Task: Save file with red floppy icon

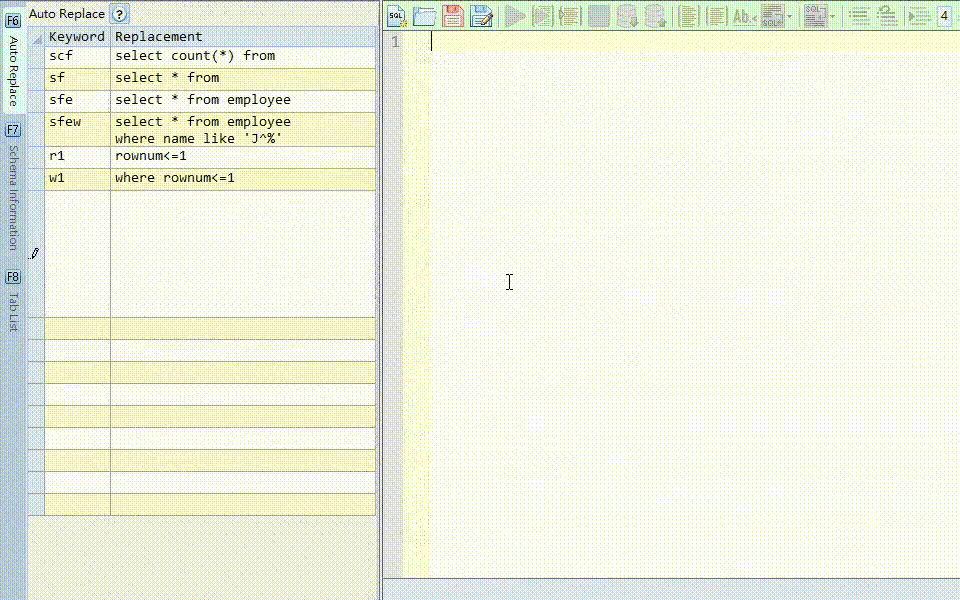Action: coord(452,16)
